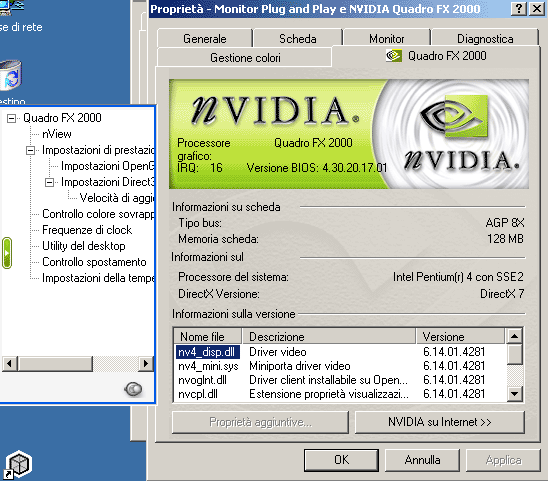The image size is (548, 481).
Task: Click the file list vertical scroll thumb
Action: (514, 354)
